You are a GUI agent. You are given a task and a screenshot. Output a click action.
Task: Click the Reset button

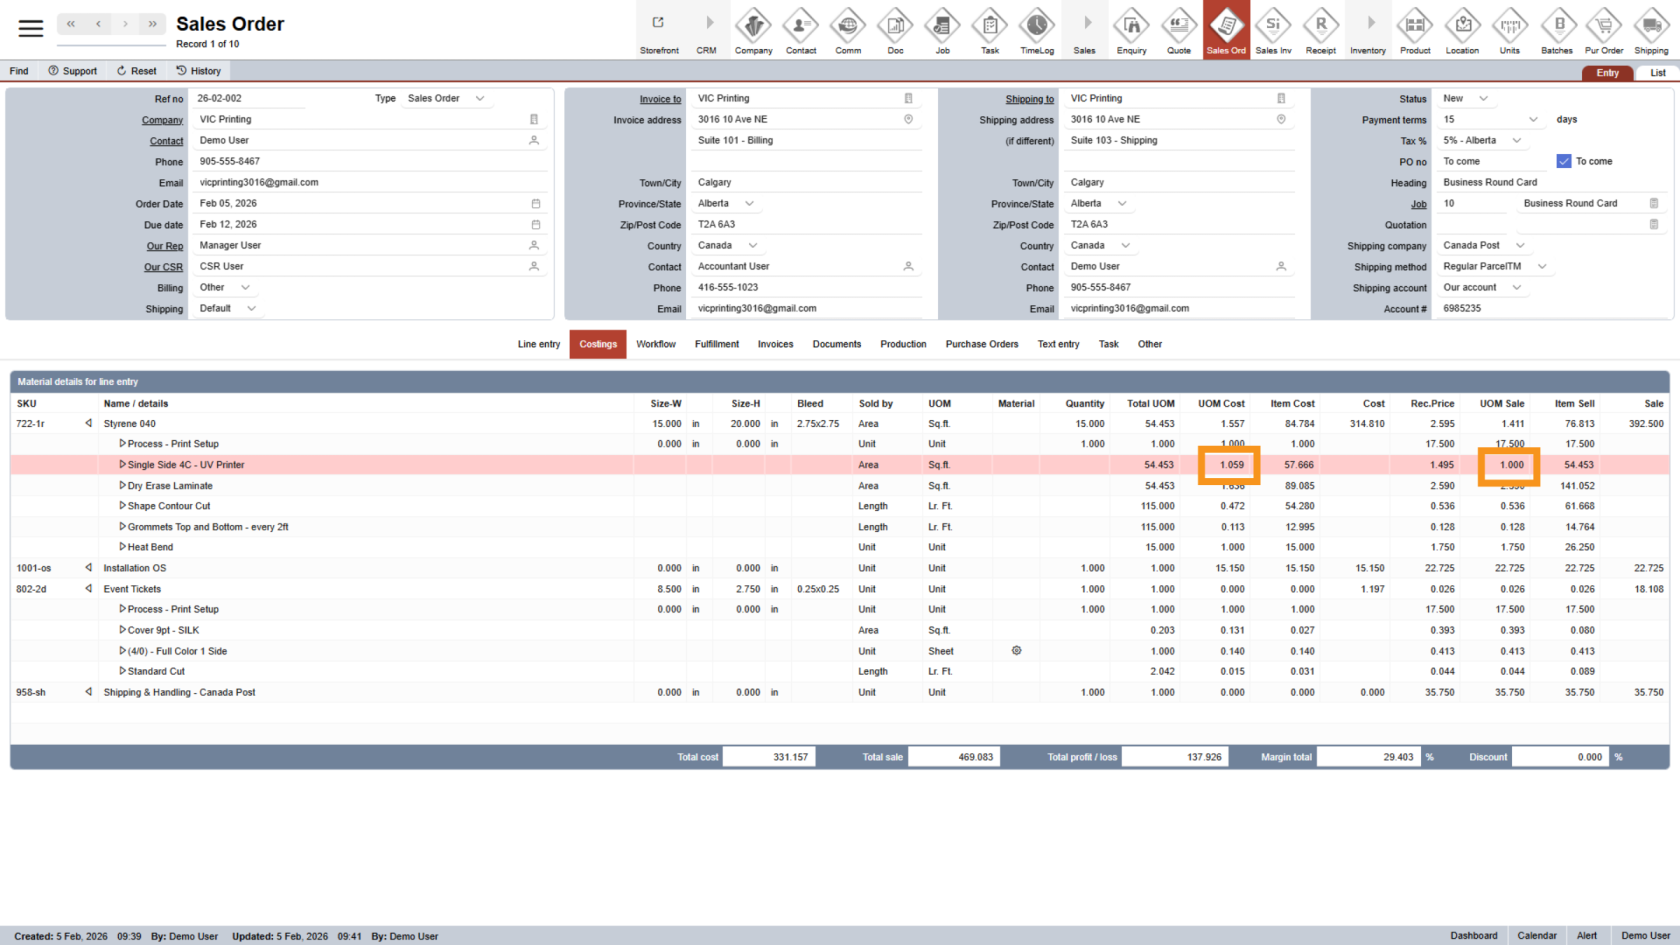pos(137,71)
